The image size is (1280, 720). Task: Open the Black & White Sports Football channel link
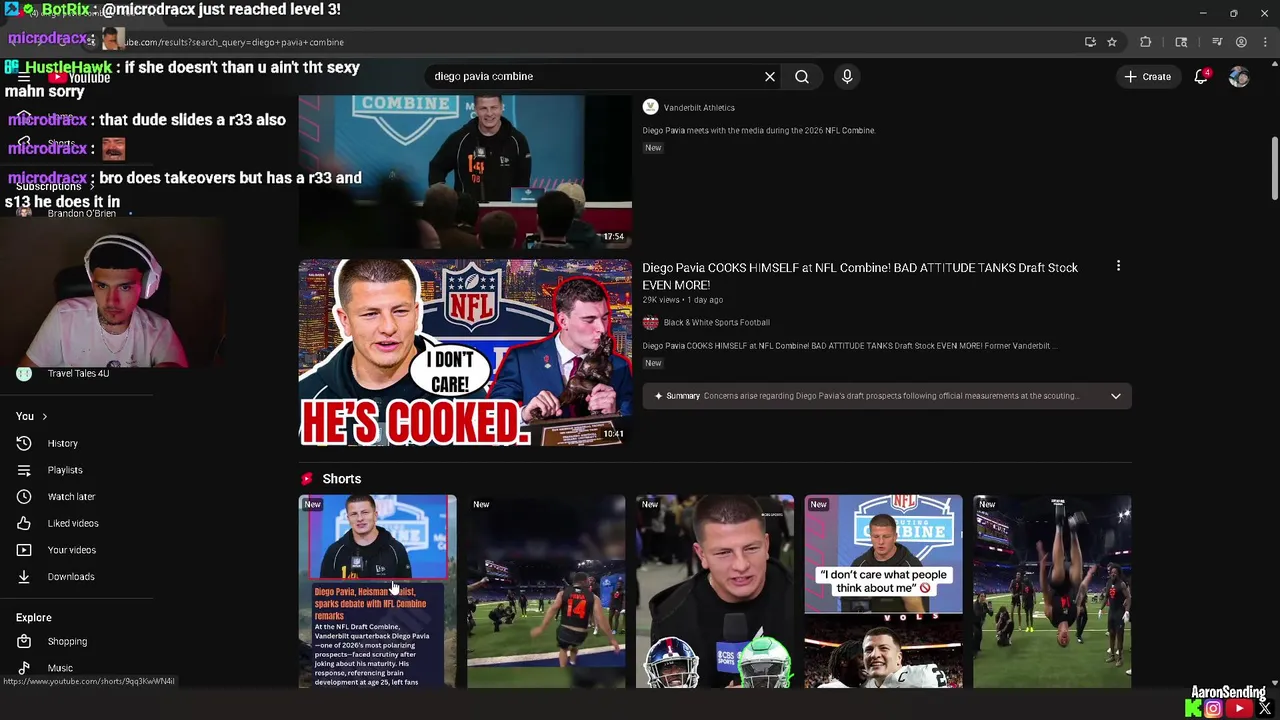(716, 322)
